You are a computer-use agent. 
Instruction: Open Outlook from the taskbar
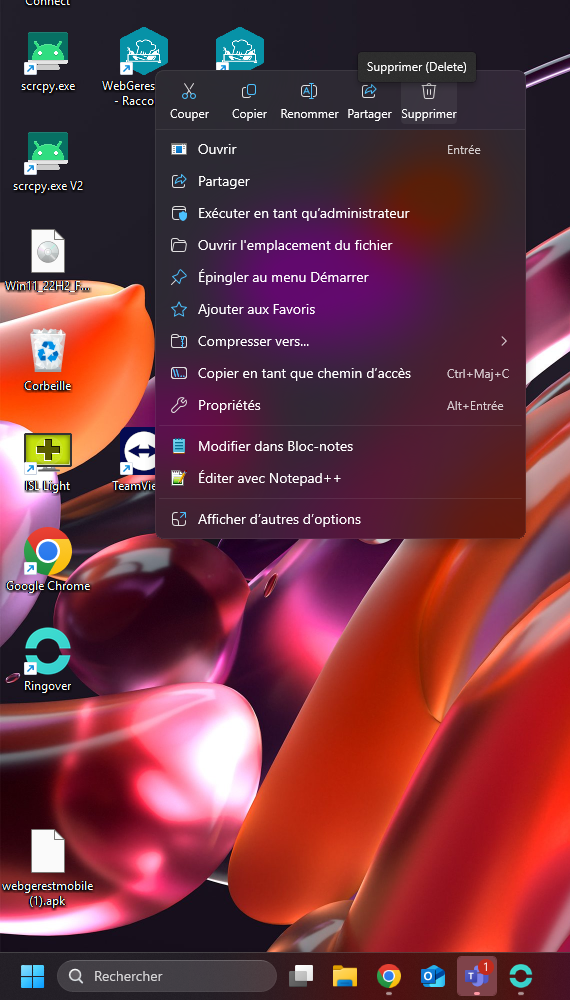pyautogui.click(x=433, y=976)
